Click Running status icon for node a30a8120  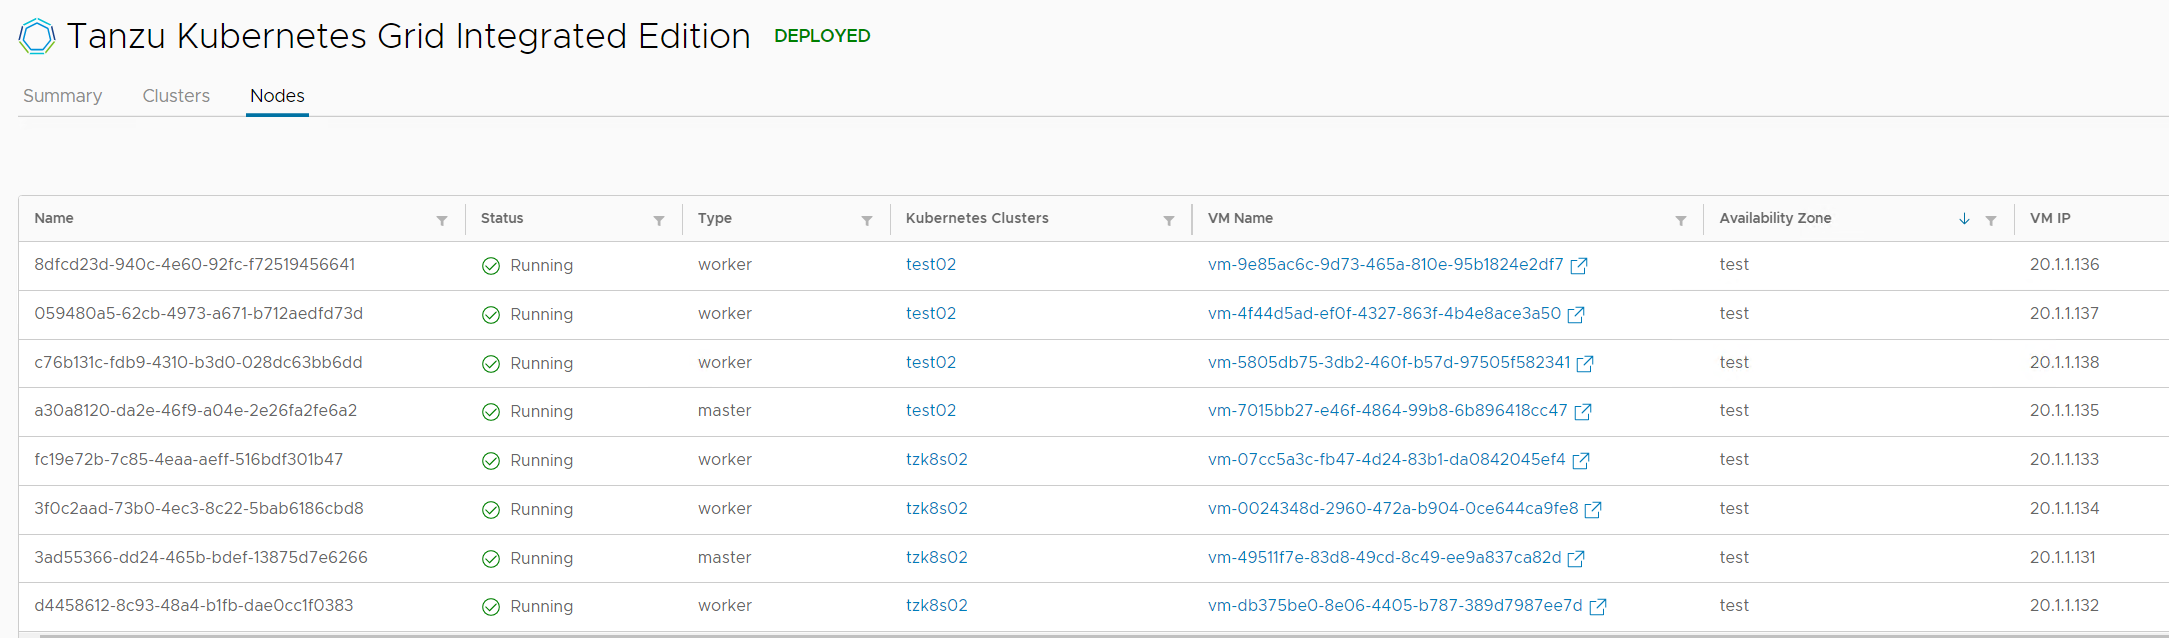(491, 412)
